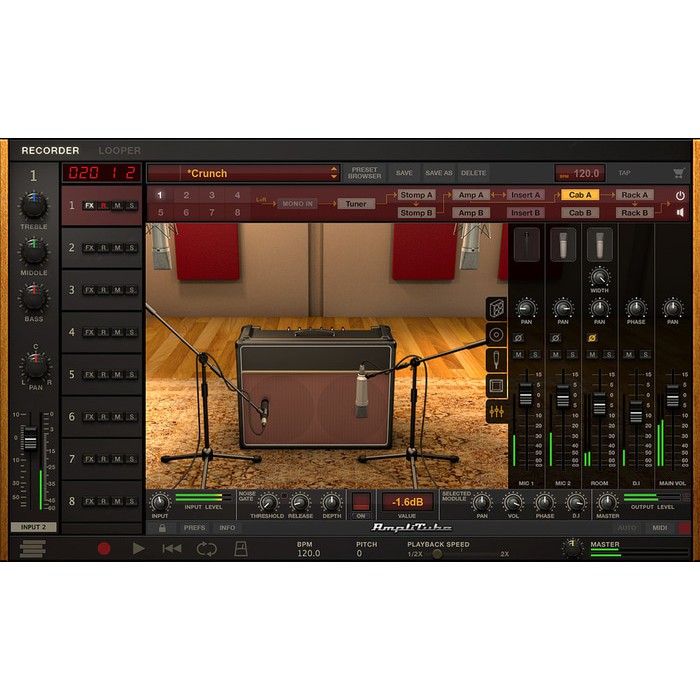The width and height of the screenshot is (700, 700).
Task: Click the record button in transport
Action: [104, 548]
